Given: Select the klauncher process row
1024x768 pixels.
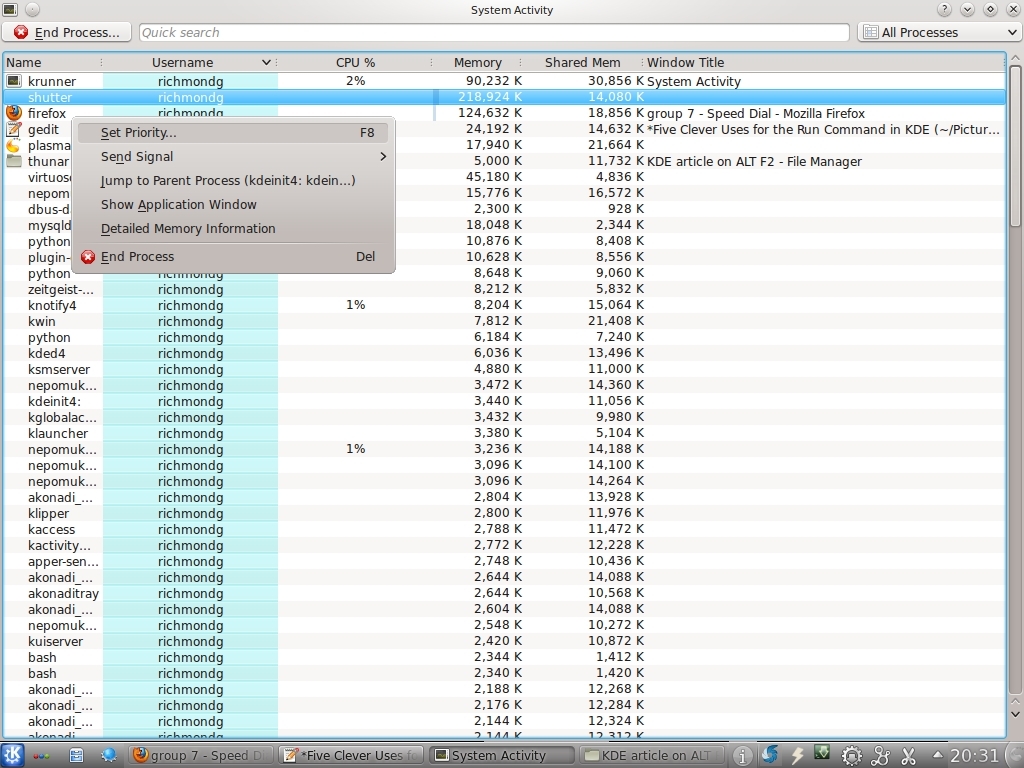Looking at the screenshot, I should pos(504,433).
